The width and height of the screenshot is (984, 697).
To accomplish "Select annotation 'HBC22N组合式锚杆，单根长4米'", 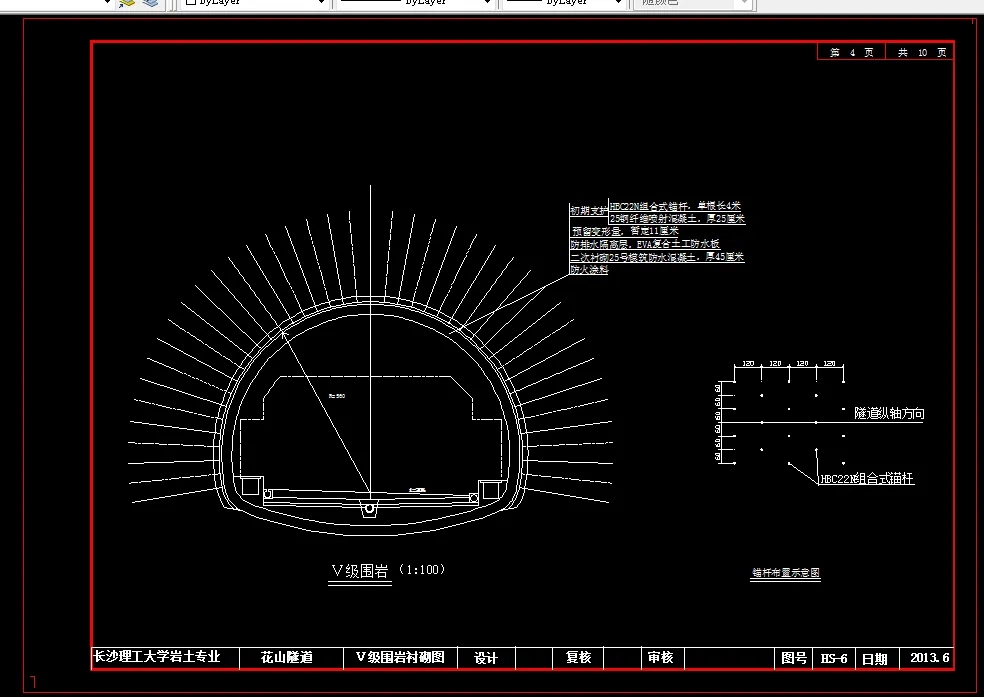I will 675,206.
